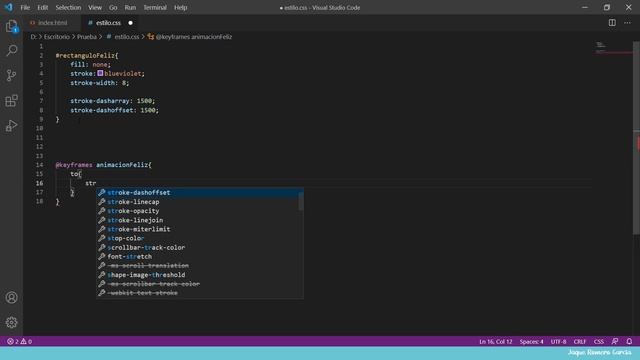Open the Extensions view
640x360 pixels.
pos(11,100)
